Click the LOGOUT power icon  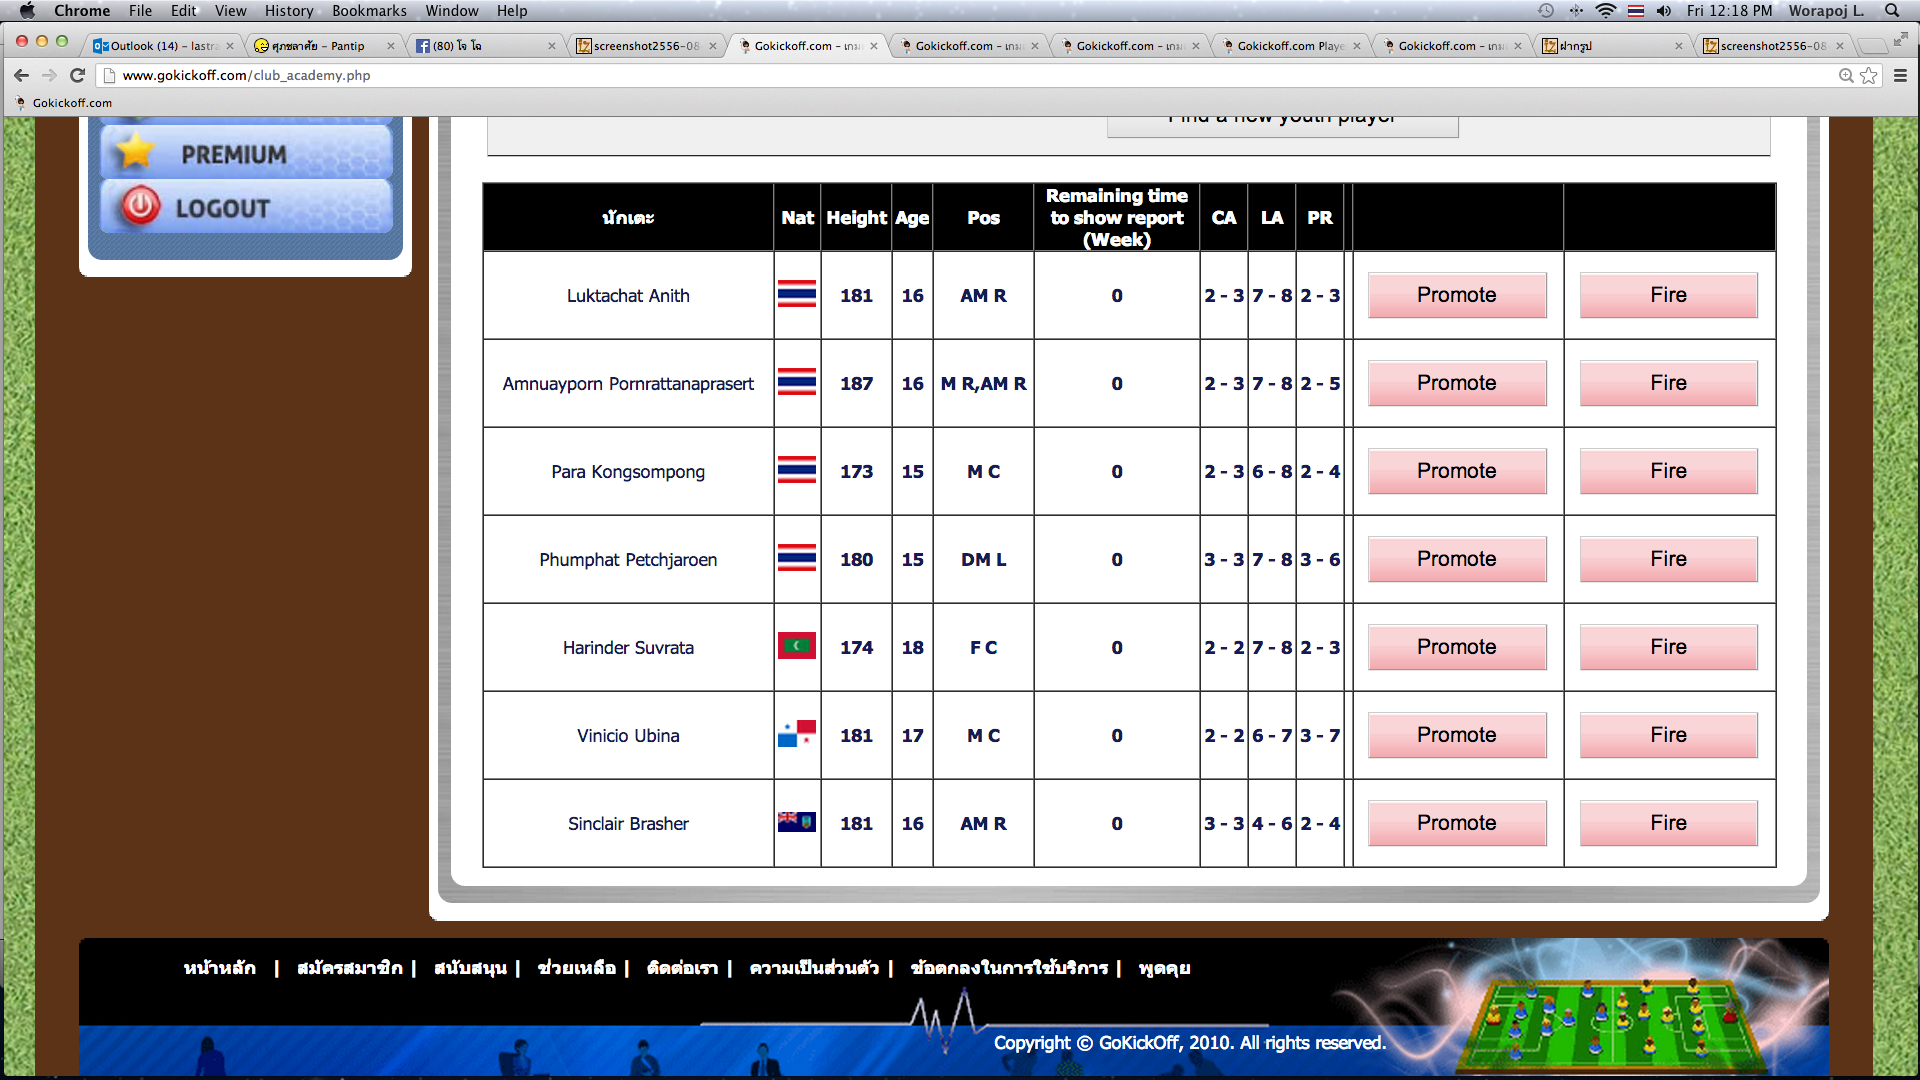click(140, 206)
